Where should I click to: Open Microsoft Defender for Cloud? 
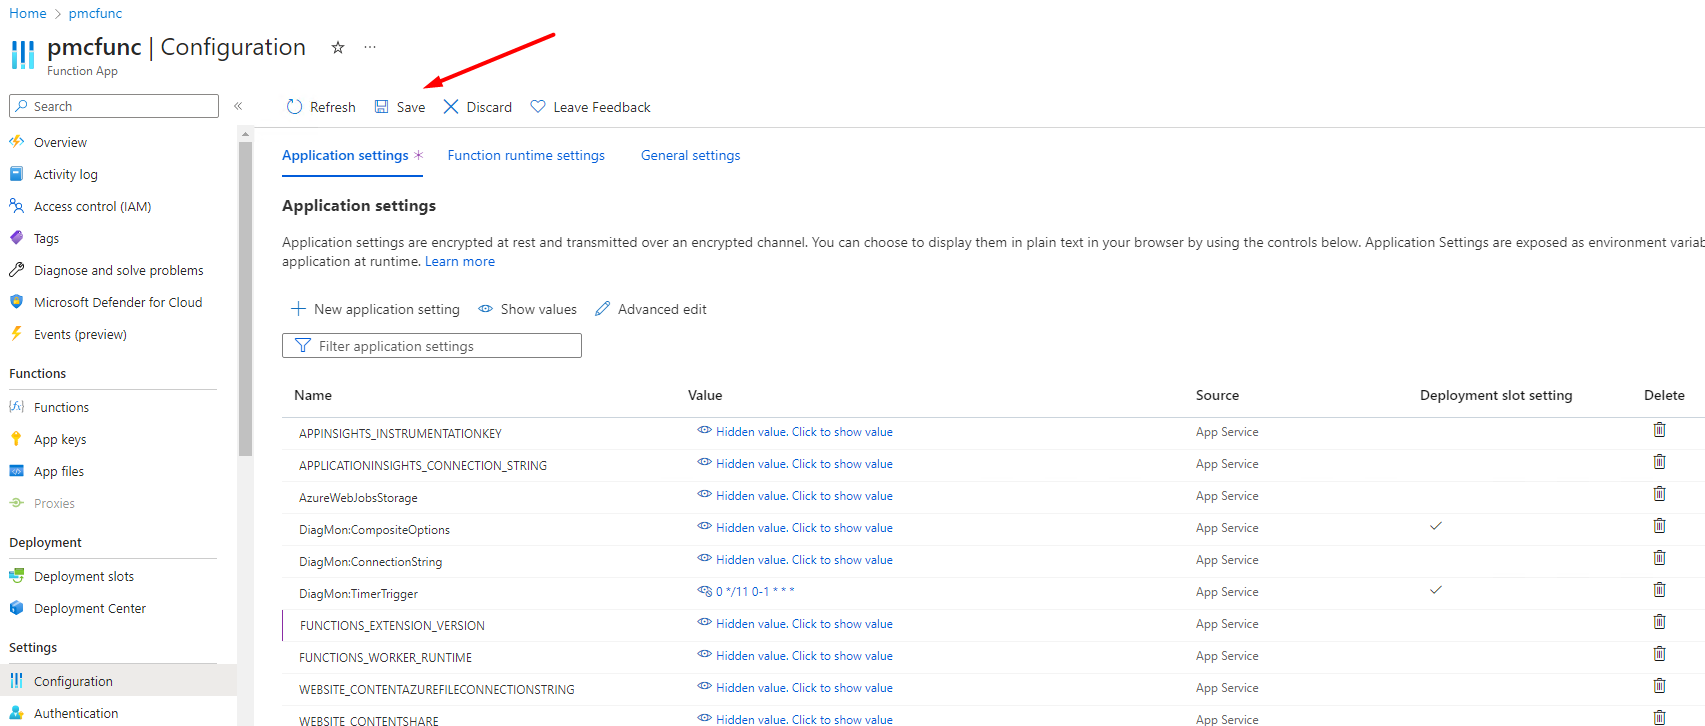117,302
